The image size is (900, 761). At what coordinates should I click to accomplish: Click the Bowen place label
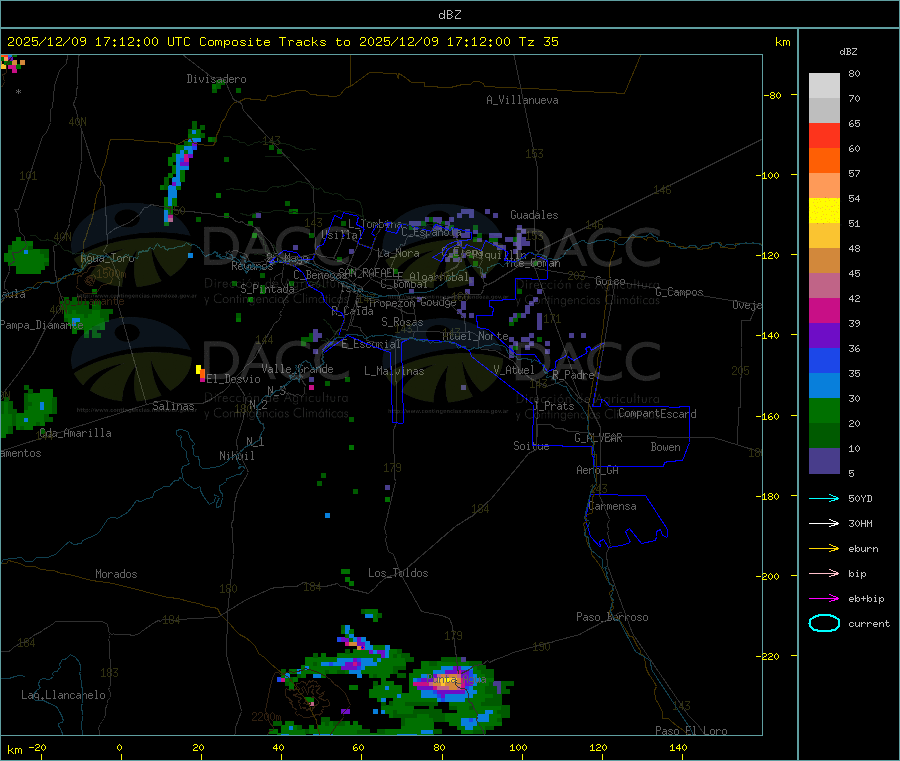click(x=665, y=447)
